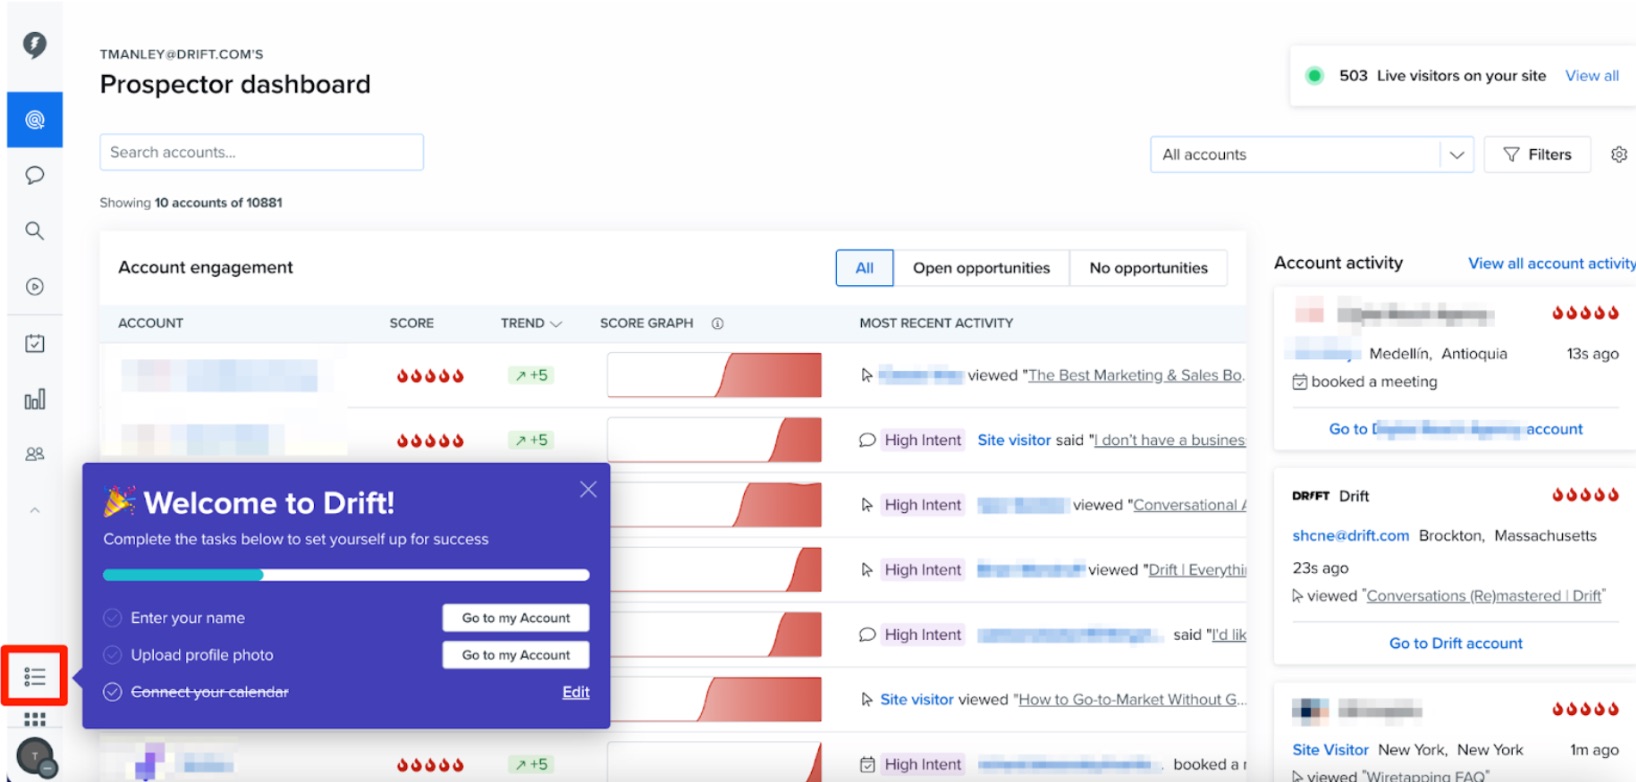Image resolution: width=1636 pixels, height=782 pixels.
Task: Switch to the Open opportunities tab
Action: pyautogui.click(x=981, y=268)
